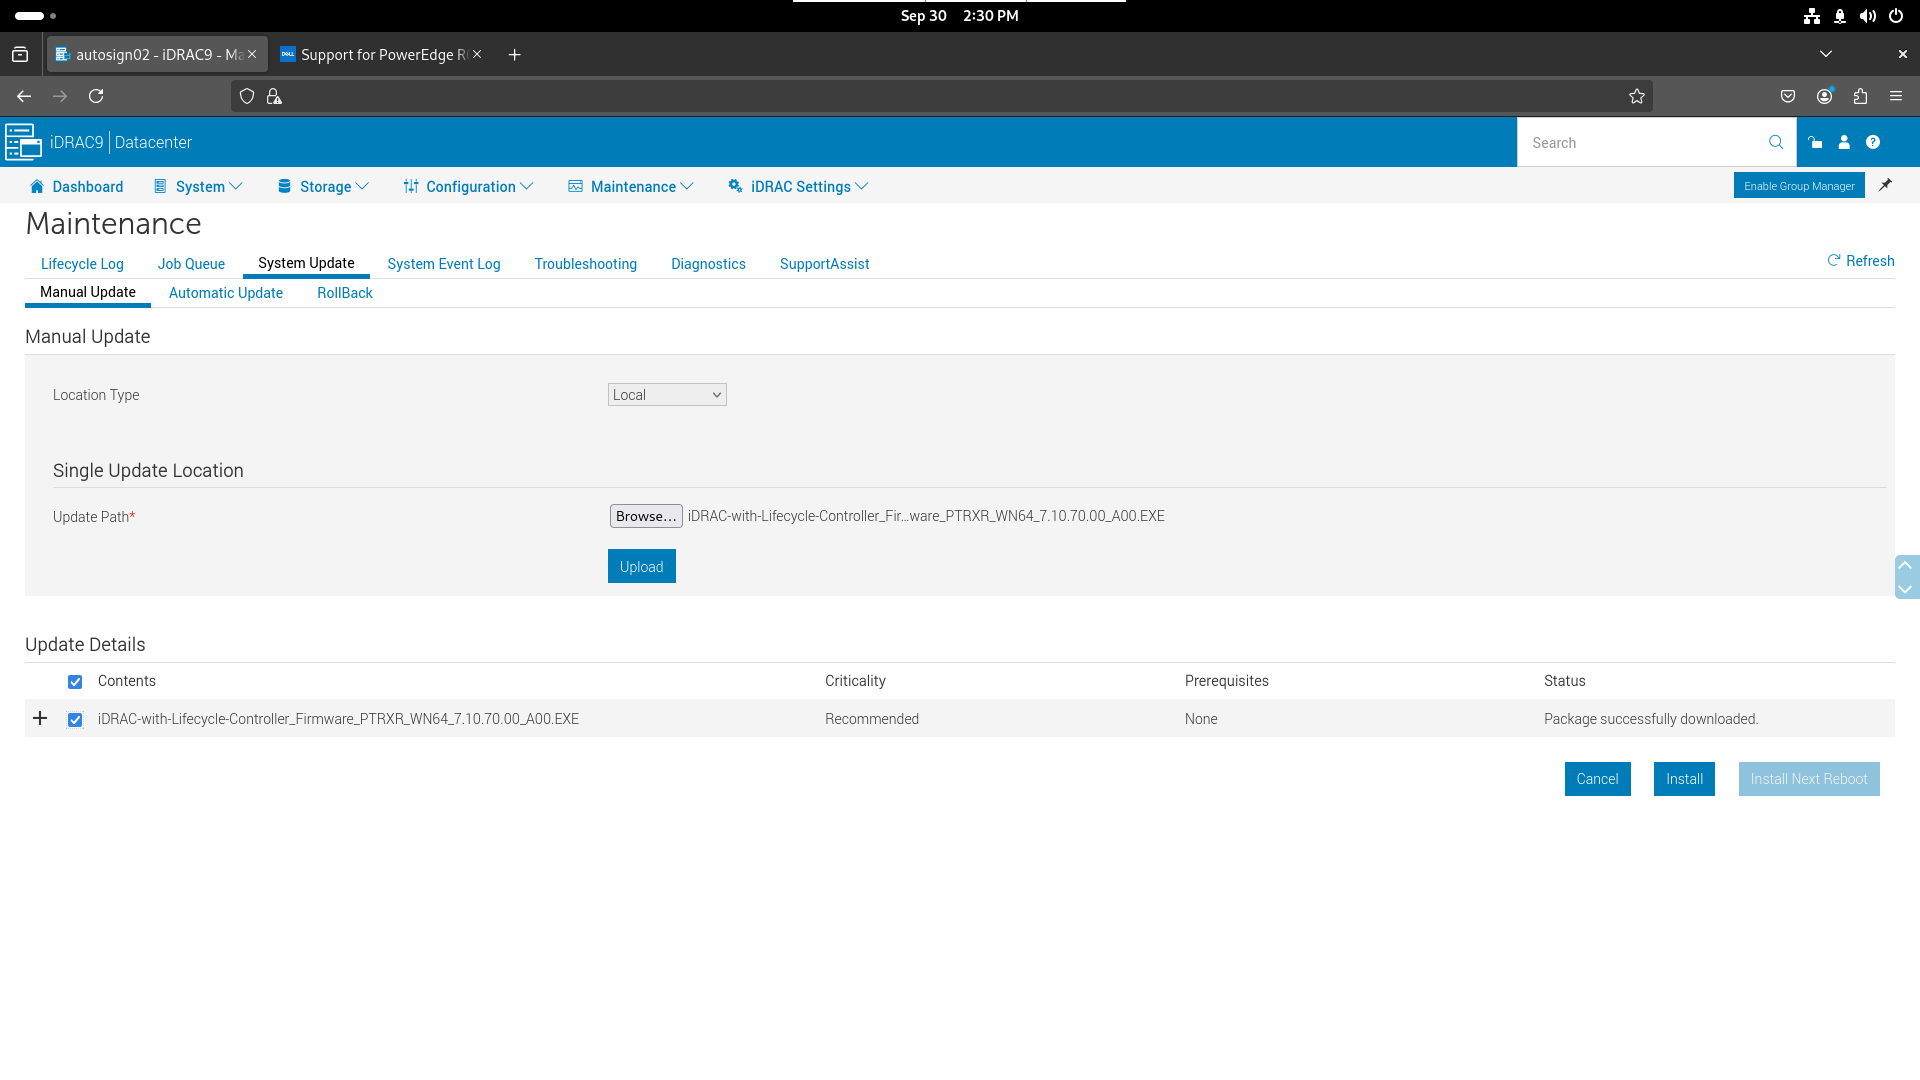Expand the Storage menu chevron
1920x1080 pixels.
[362, 186]
